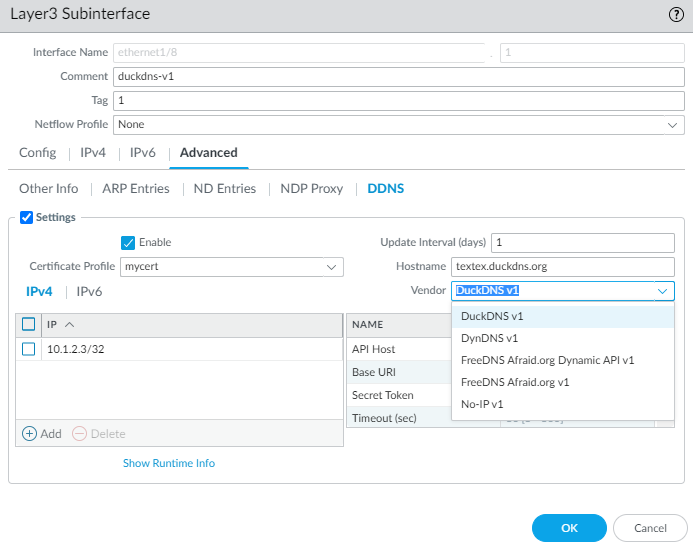Click the help question mark icon
This screenshot has width=693, height=556.
pyautogui.click(x=676, y=15)
